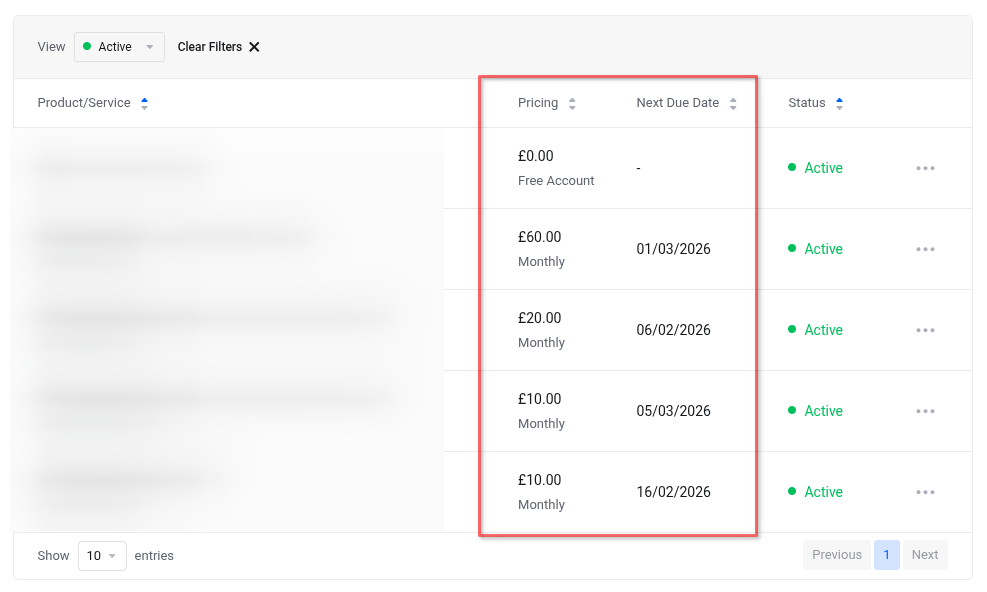
Task: Click the X icon beside Clear Filters
Action: tap(254, 47)
